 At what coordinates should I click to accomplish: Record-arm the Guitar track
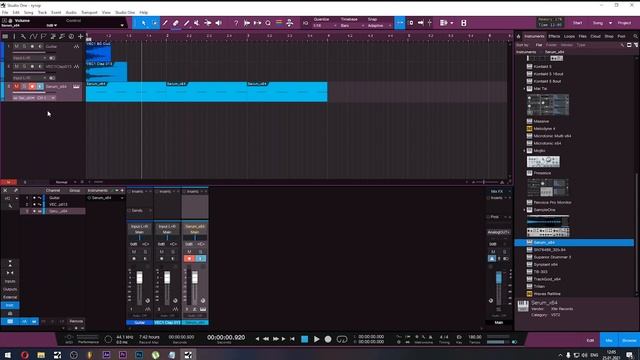(x=32, y=47)
